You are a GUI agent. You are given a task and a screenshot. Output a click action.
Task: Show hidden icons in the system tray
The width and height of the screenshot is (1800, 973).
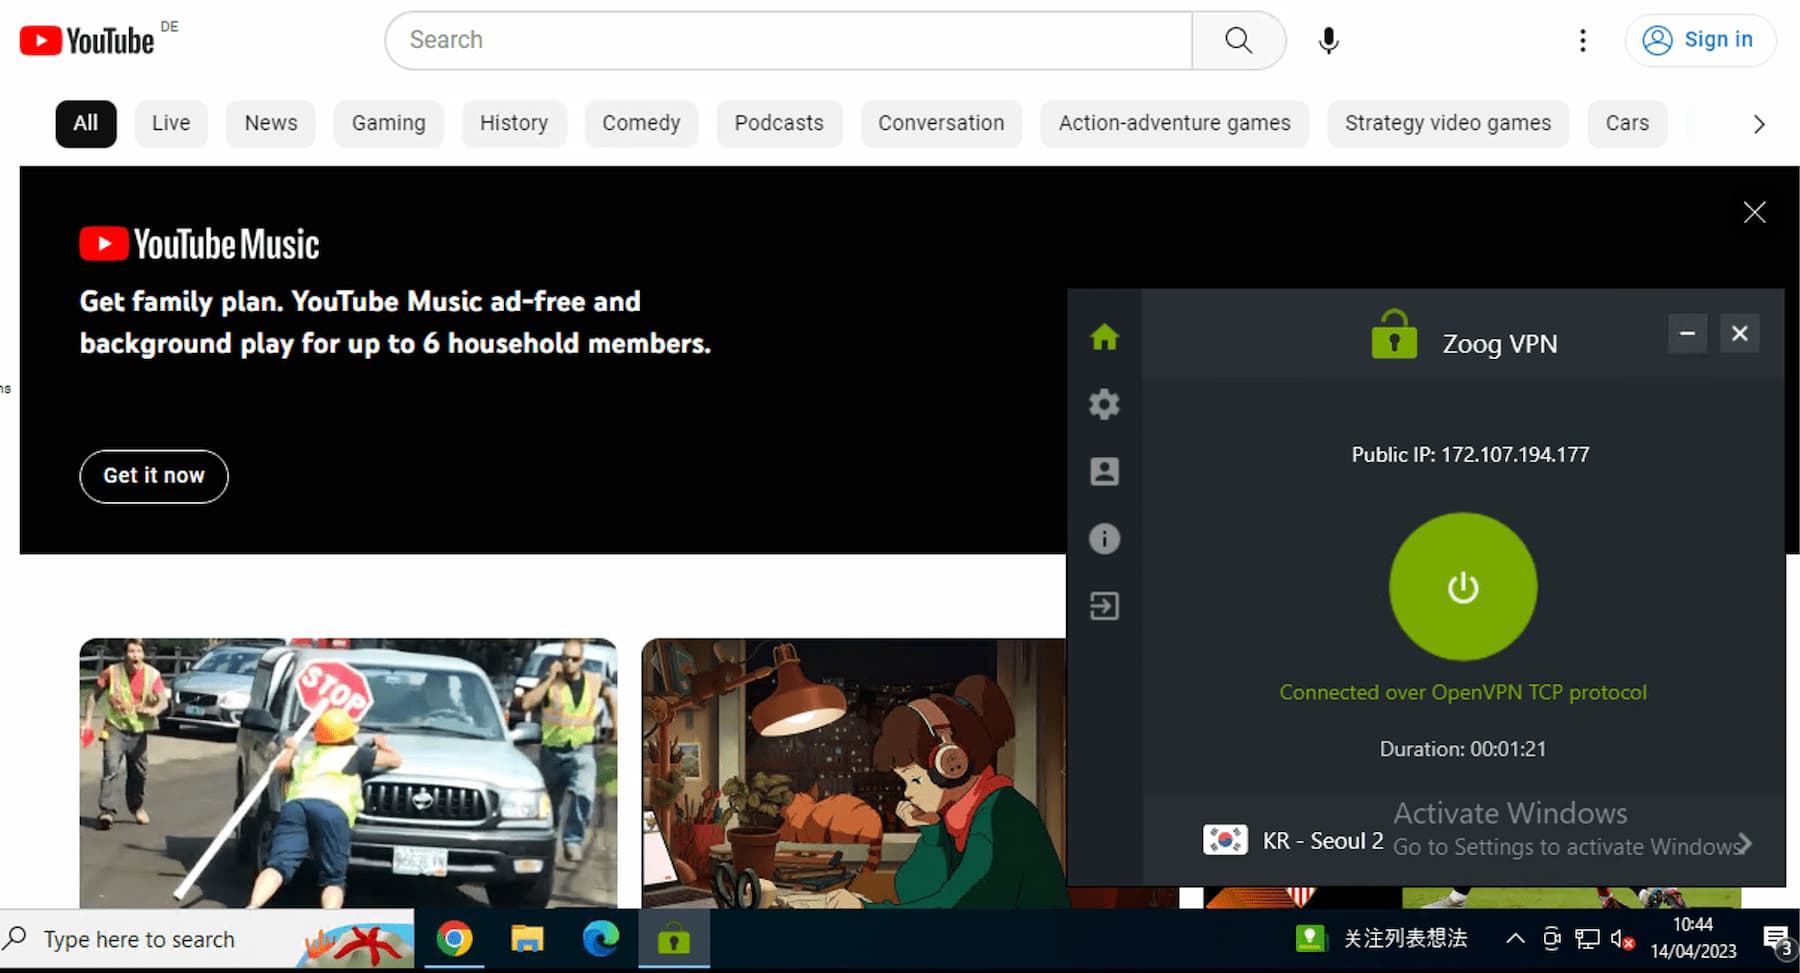1515,938
